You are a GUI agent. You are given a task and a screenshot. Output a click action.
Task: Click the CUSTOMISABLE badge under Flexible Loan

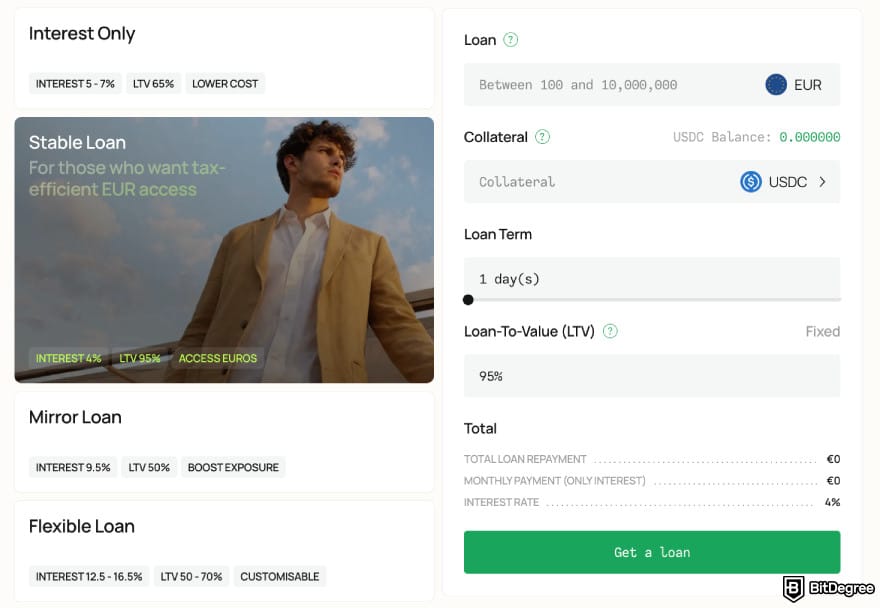pos(280,576)
